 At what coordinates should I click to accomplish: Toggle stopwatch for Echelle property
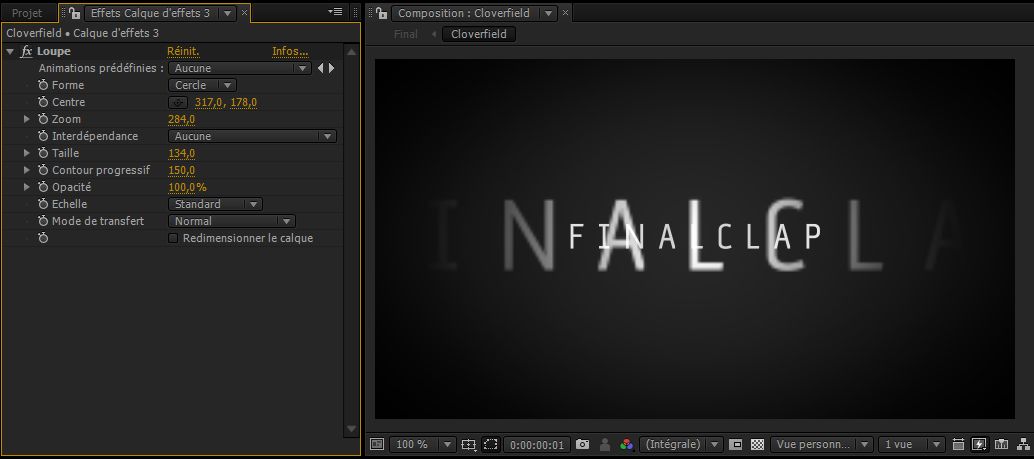(x=44, y=204)
